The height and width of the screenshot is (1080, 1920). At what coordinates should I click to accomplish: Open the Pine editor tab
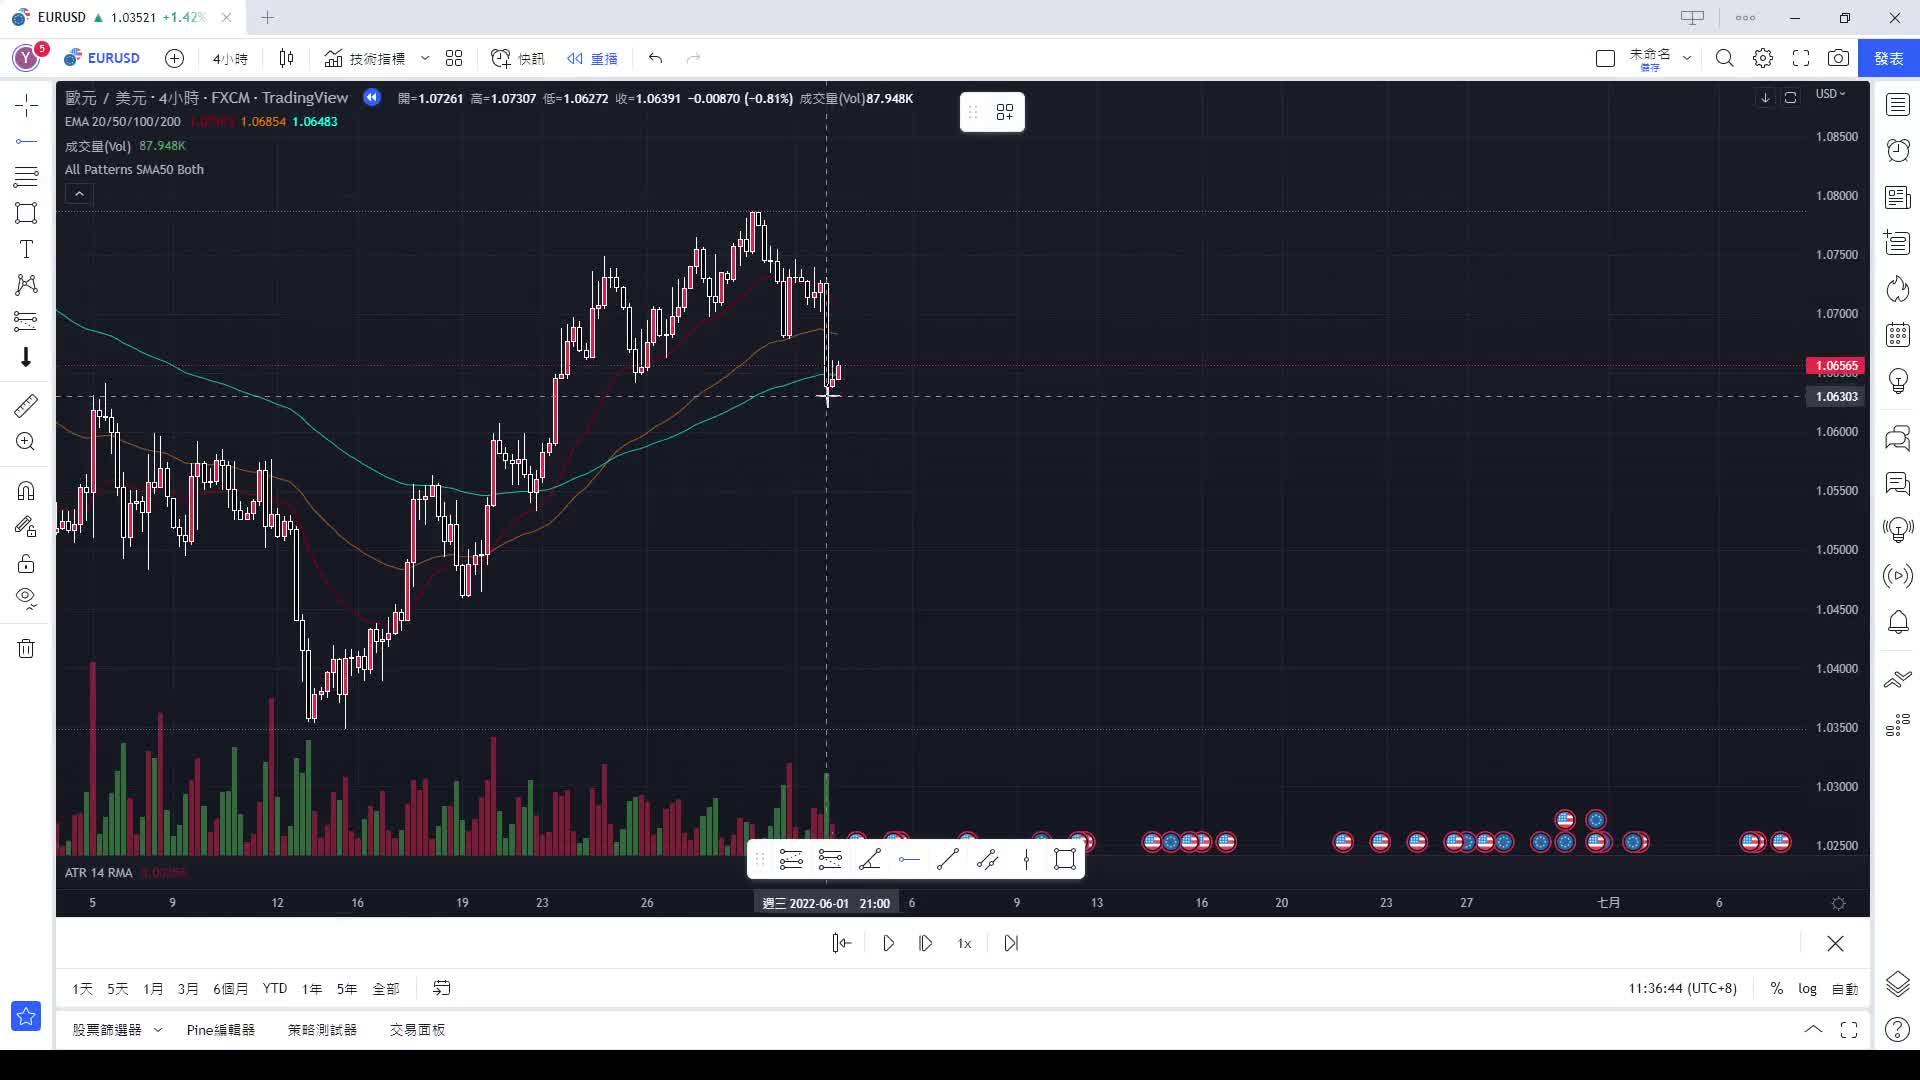tap(220, 1029)
